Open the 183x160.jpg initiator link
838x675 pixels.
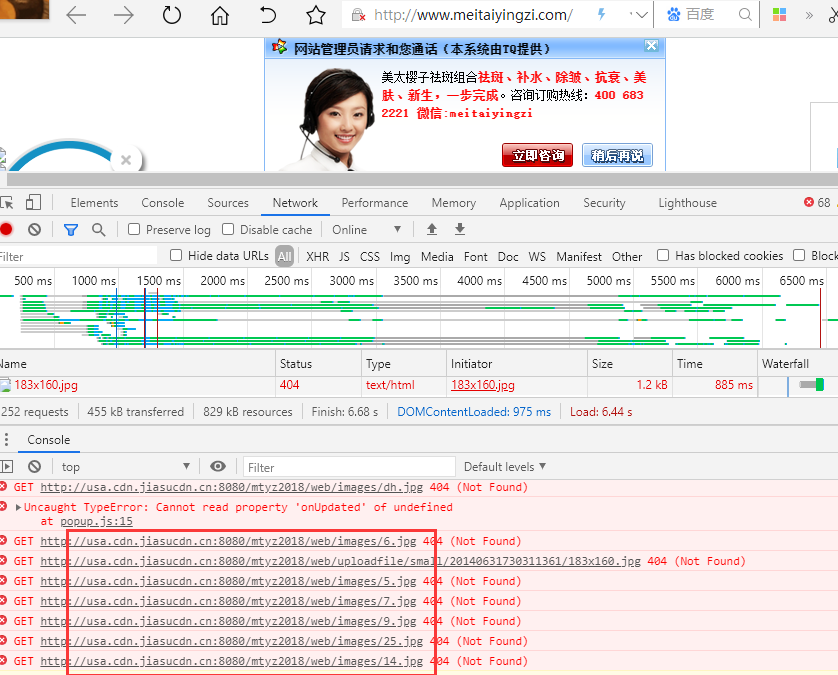coord(483,385)
